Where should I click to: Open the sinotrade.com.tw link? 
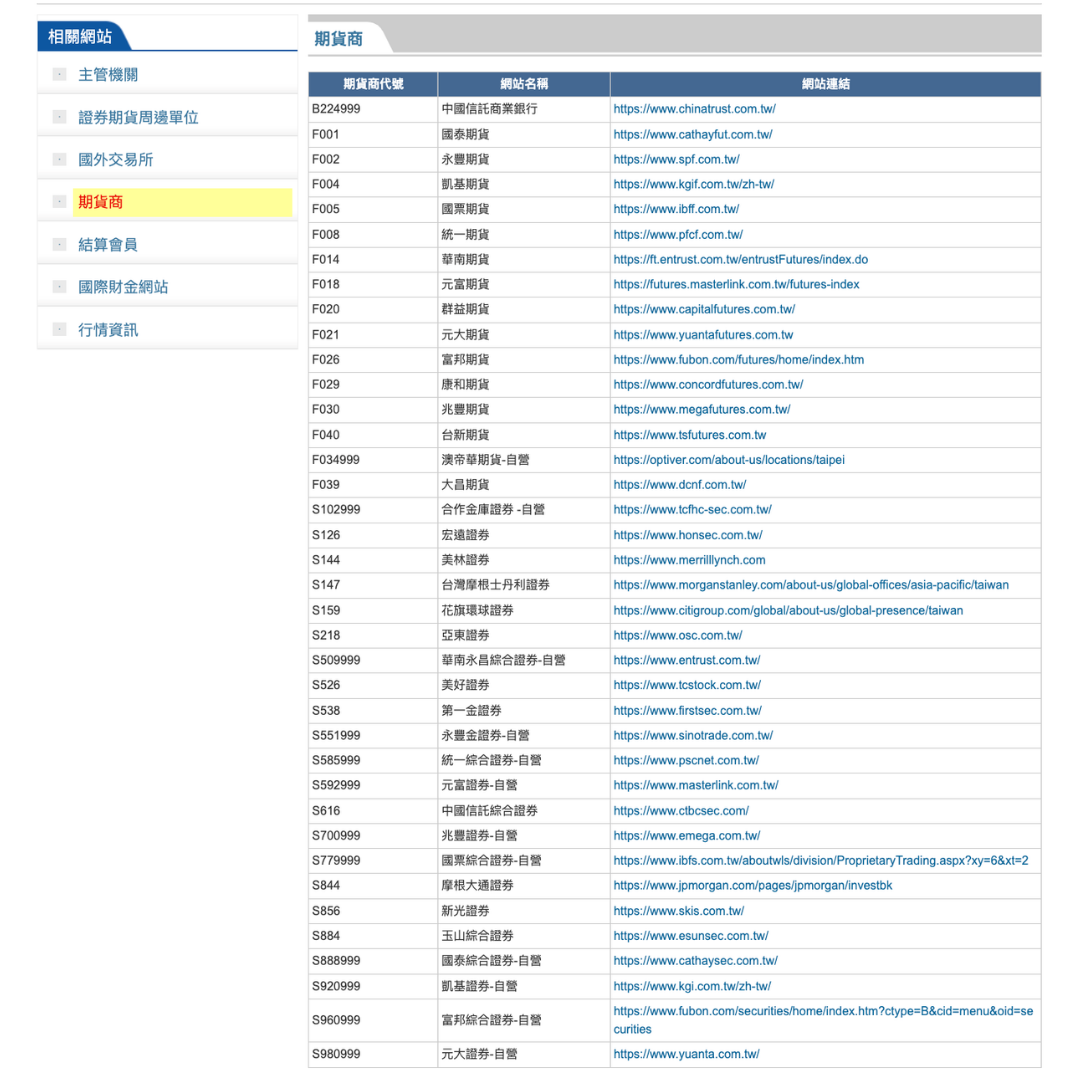point(693,735)
